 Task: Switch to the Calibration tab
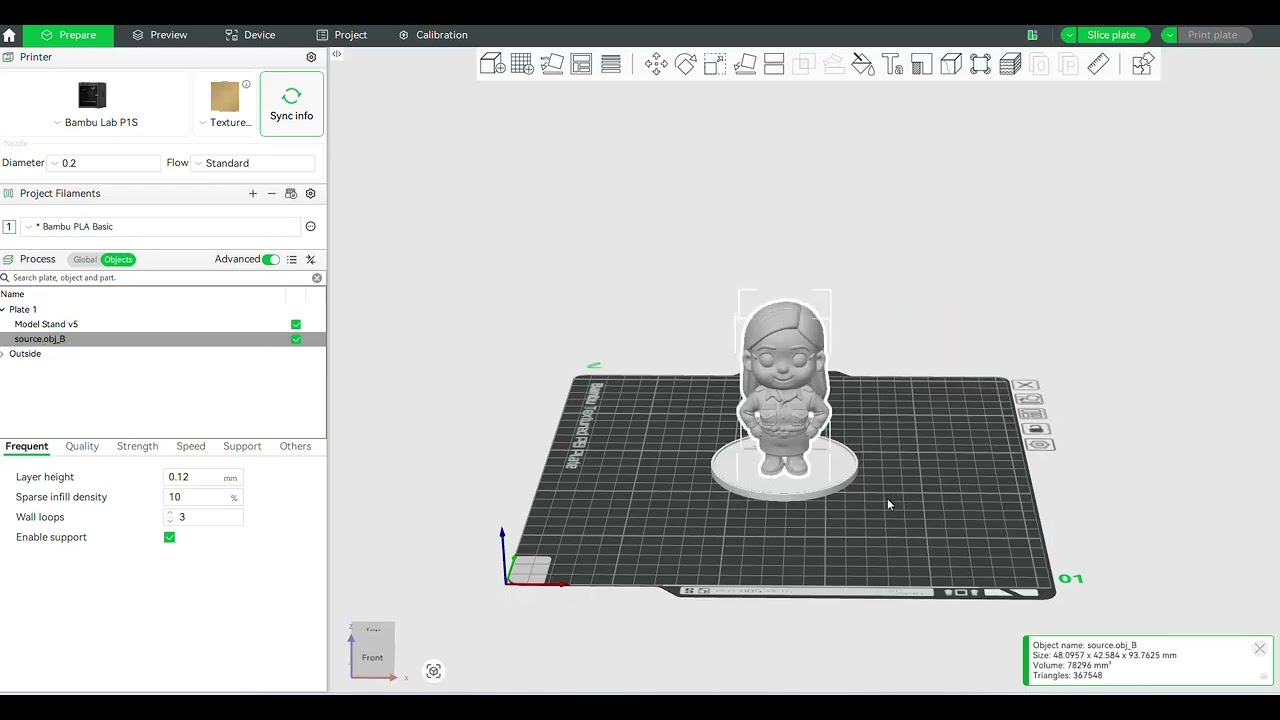pyautogui.click(x=433, y=35)
